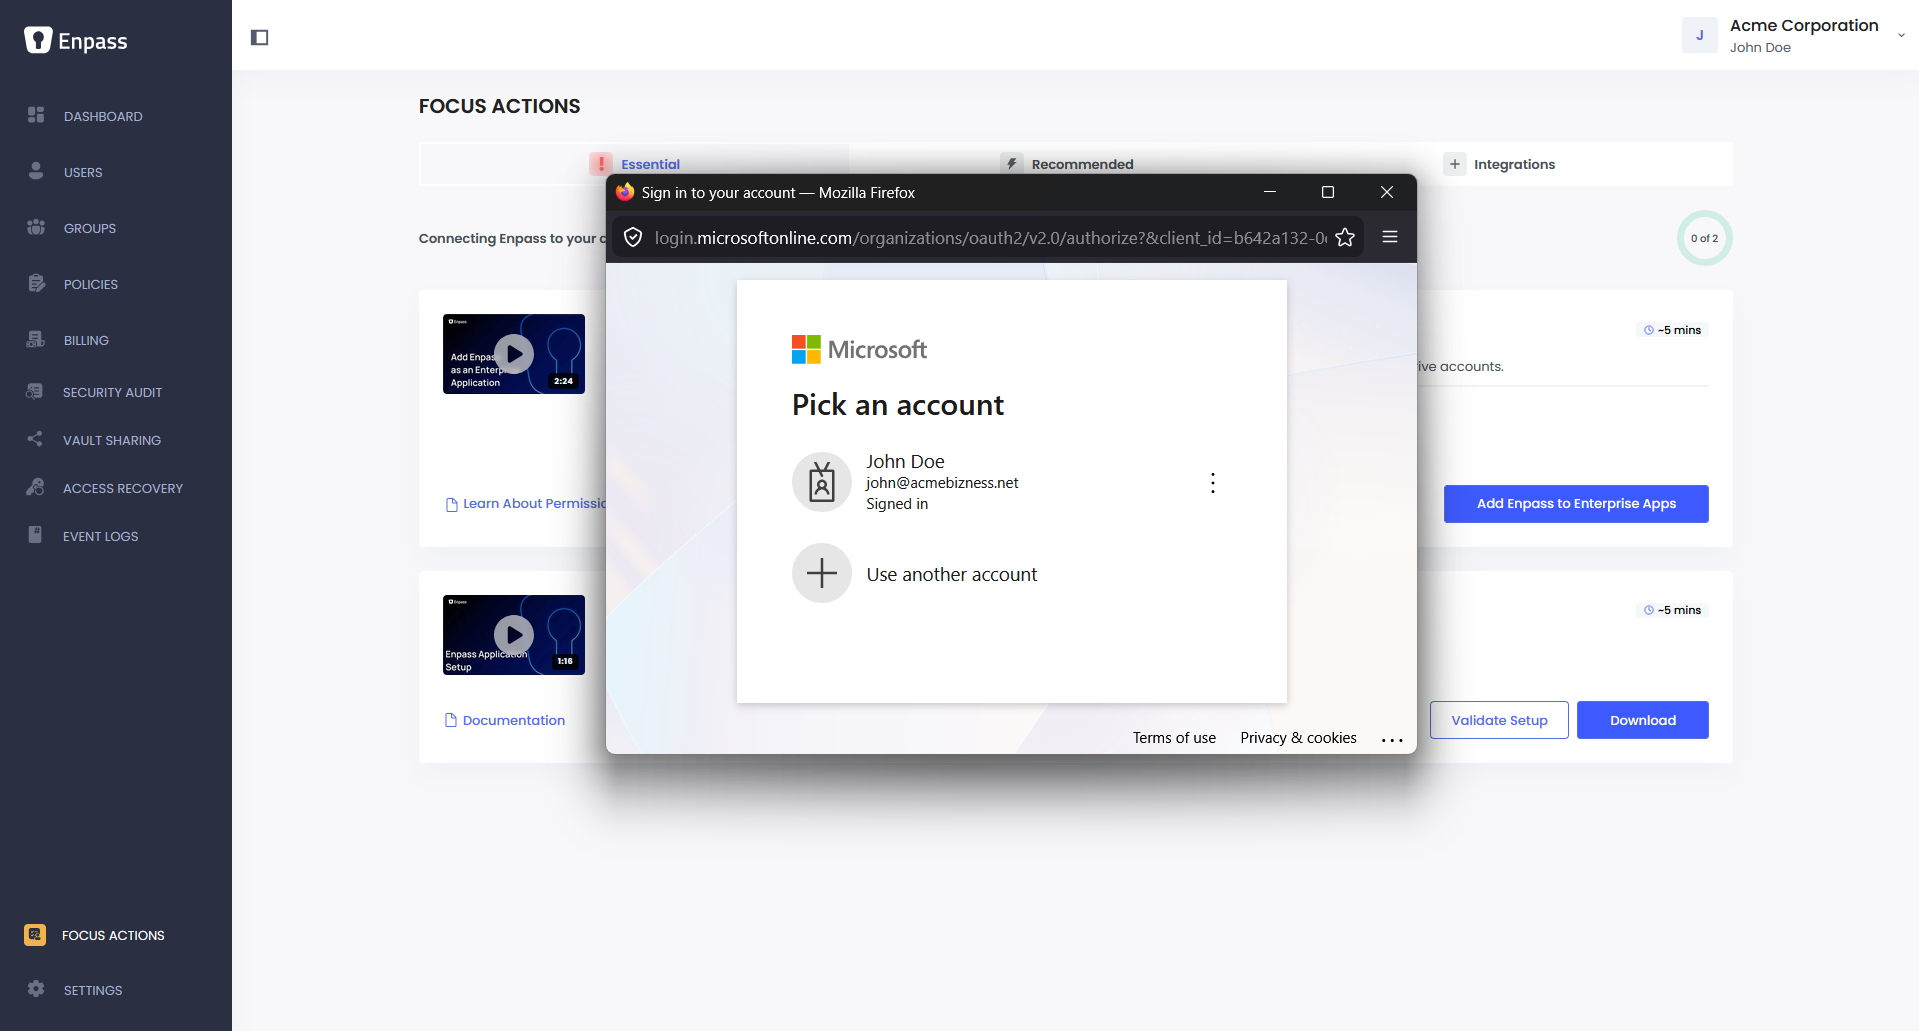The width and height of the screenshot is (1919, 1031).
Task: Open the Learn About Permissions link
Action: 534,503
